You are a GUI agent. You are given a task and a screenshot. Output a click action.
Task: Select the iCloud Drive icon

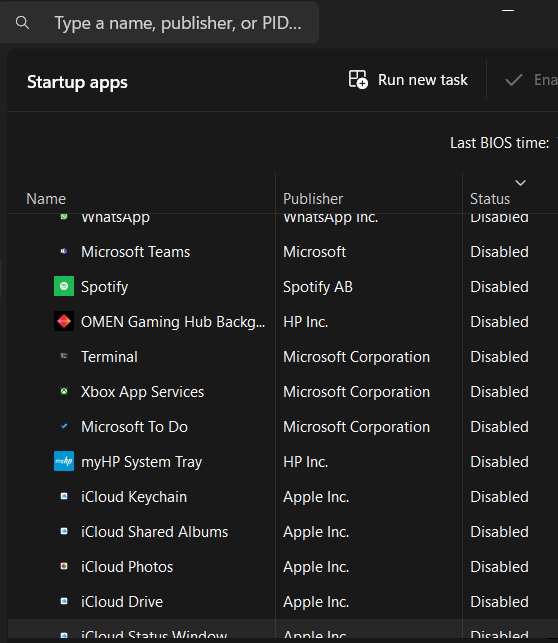[64, 601]
